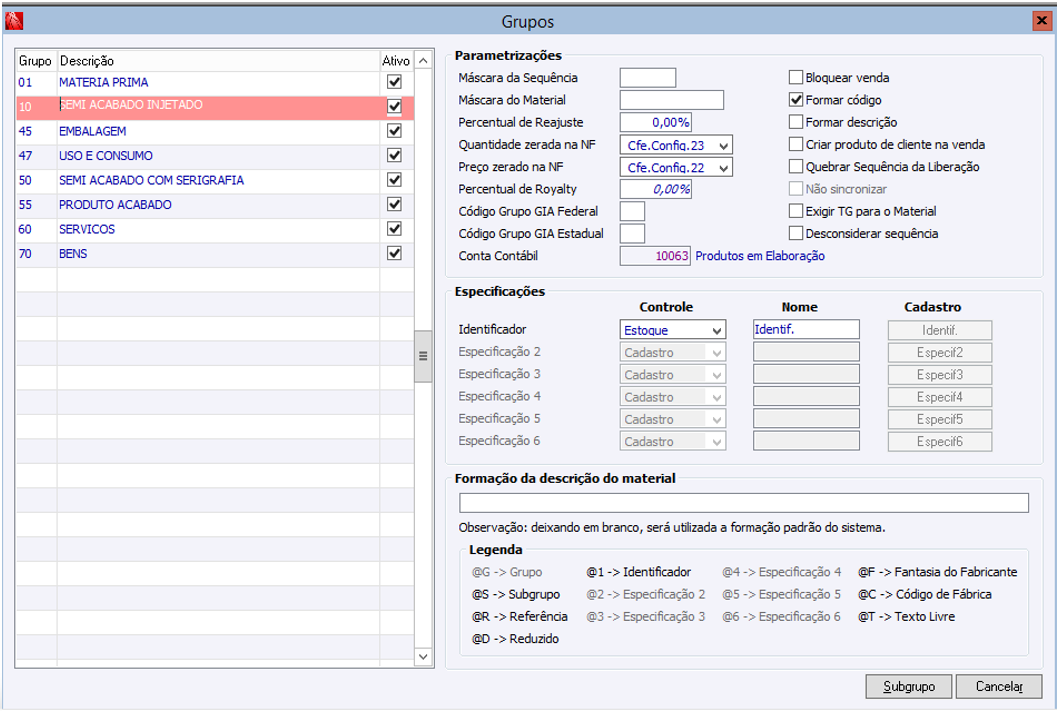Select the SERVICOS group row
Image resolution: width=1057 pixels, height=711 pixels.
tap(215, 229)
